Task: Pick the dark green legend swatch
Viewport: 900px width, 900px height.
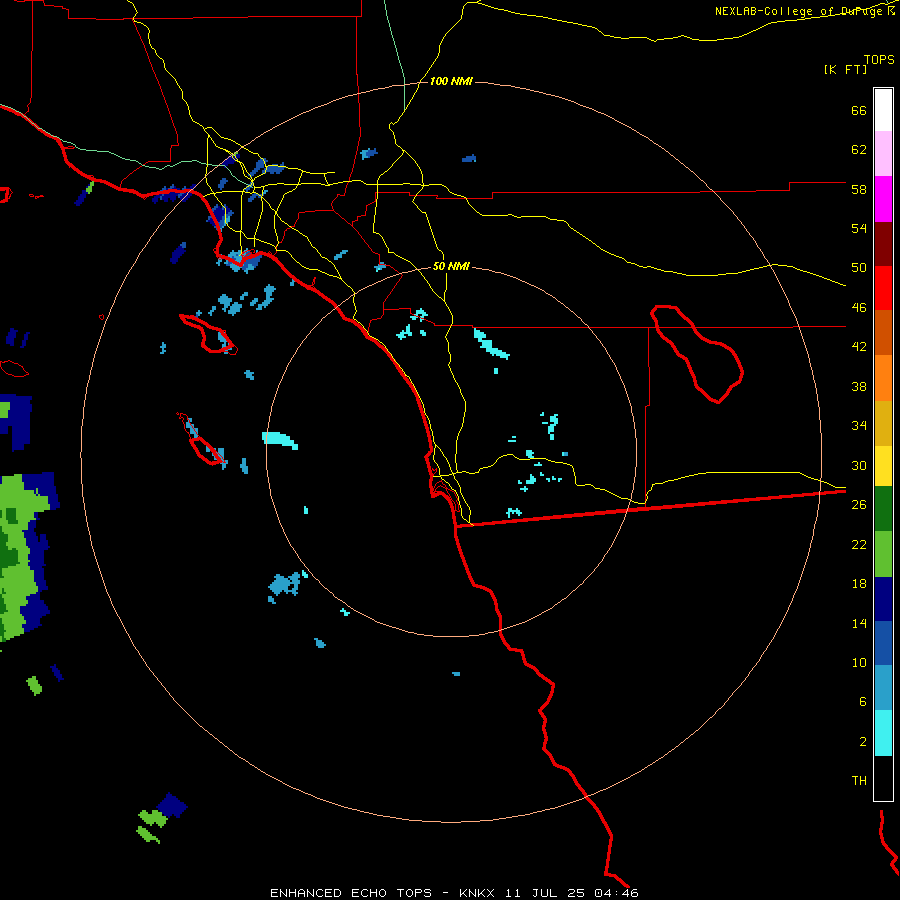Action: 883,509
